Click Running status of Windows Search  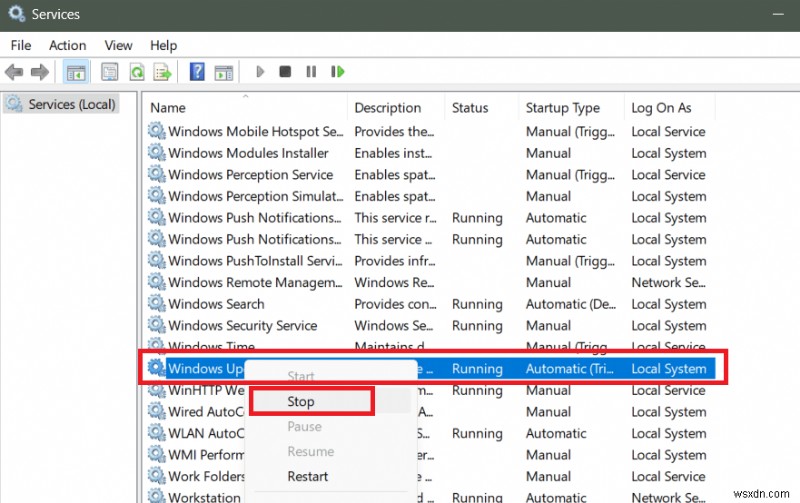tap(477, 304)
